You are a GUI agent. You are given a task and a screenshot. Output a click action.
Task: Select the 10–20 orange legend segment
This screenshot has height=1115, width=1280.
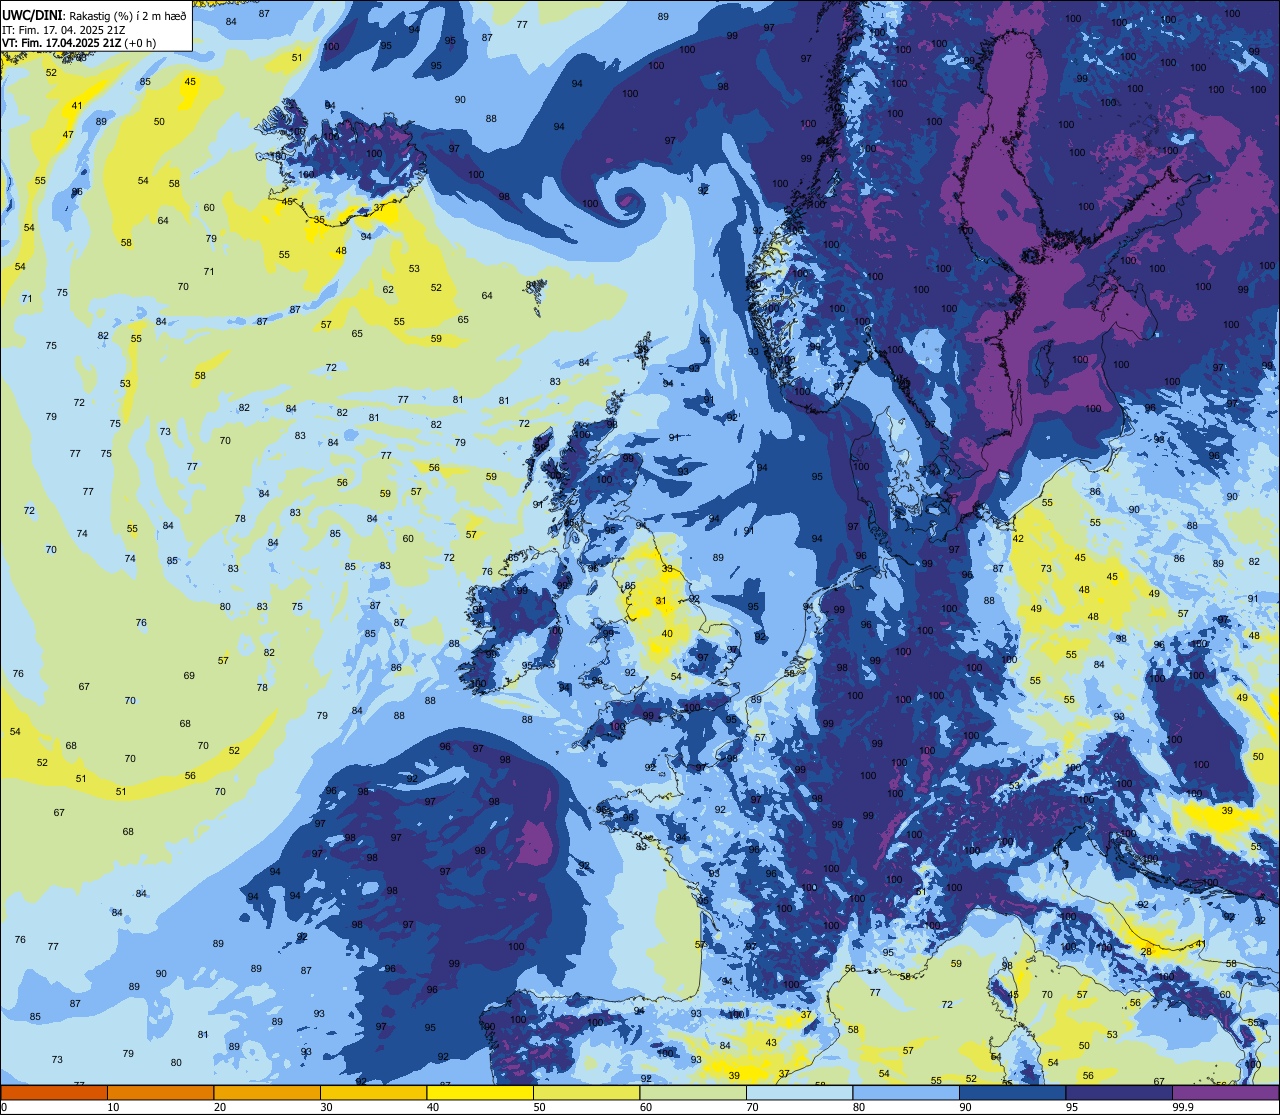coord(160,1093)
